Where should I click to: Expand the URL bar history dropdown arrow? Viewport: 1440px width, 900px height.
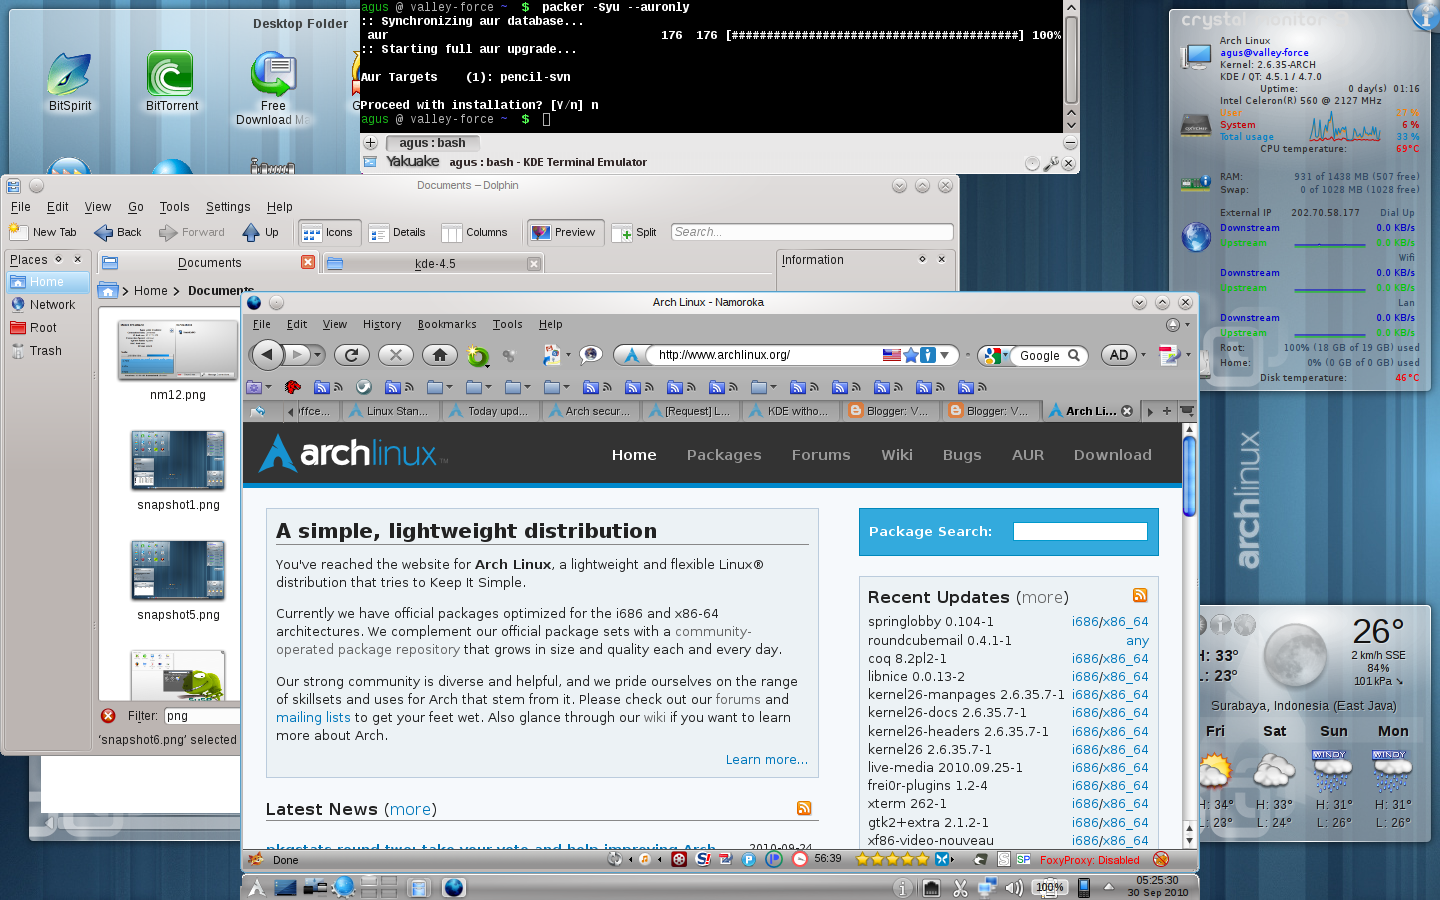[944, 355]
